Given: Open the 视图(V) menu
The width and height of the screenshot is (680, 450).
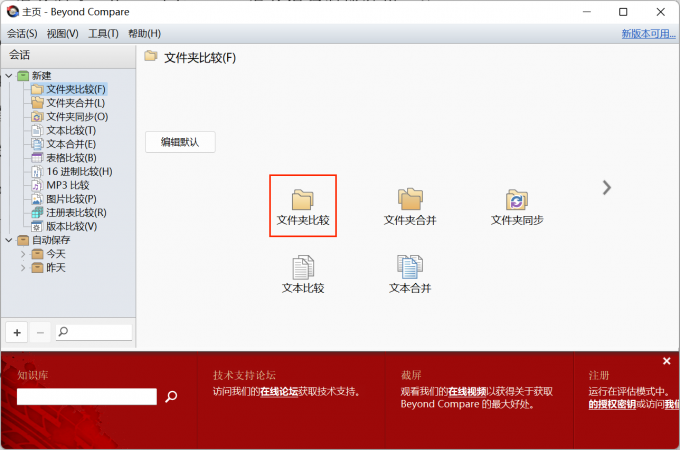Looking at the screenshot, I should tap(62, 33).
